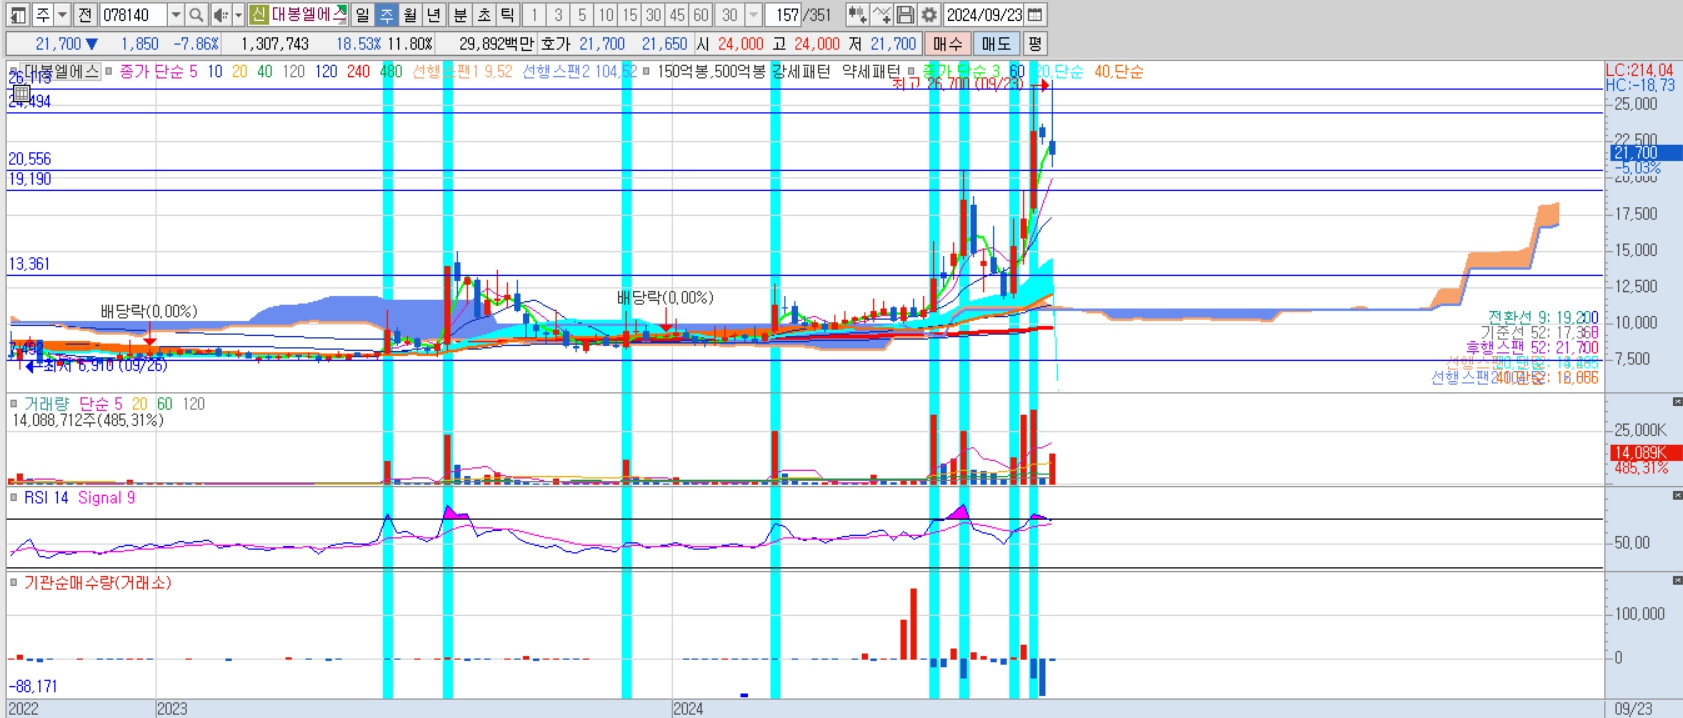
Task: Click the grid table icon on chart
Action: click(21, 93)
